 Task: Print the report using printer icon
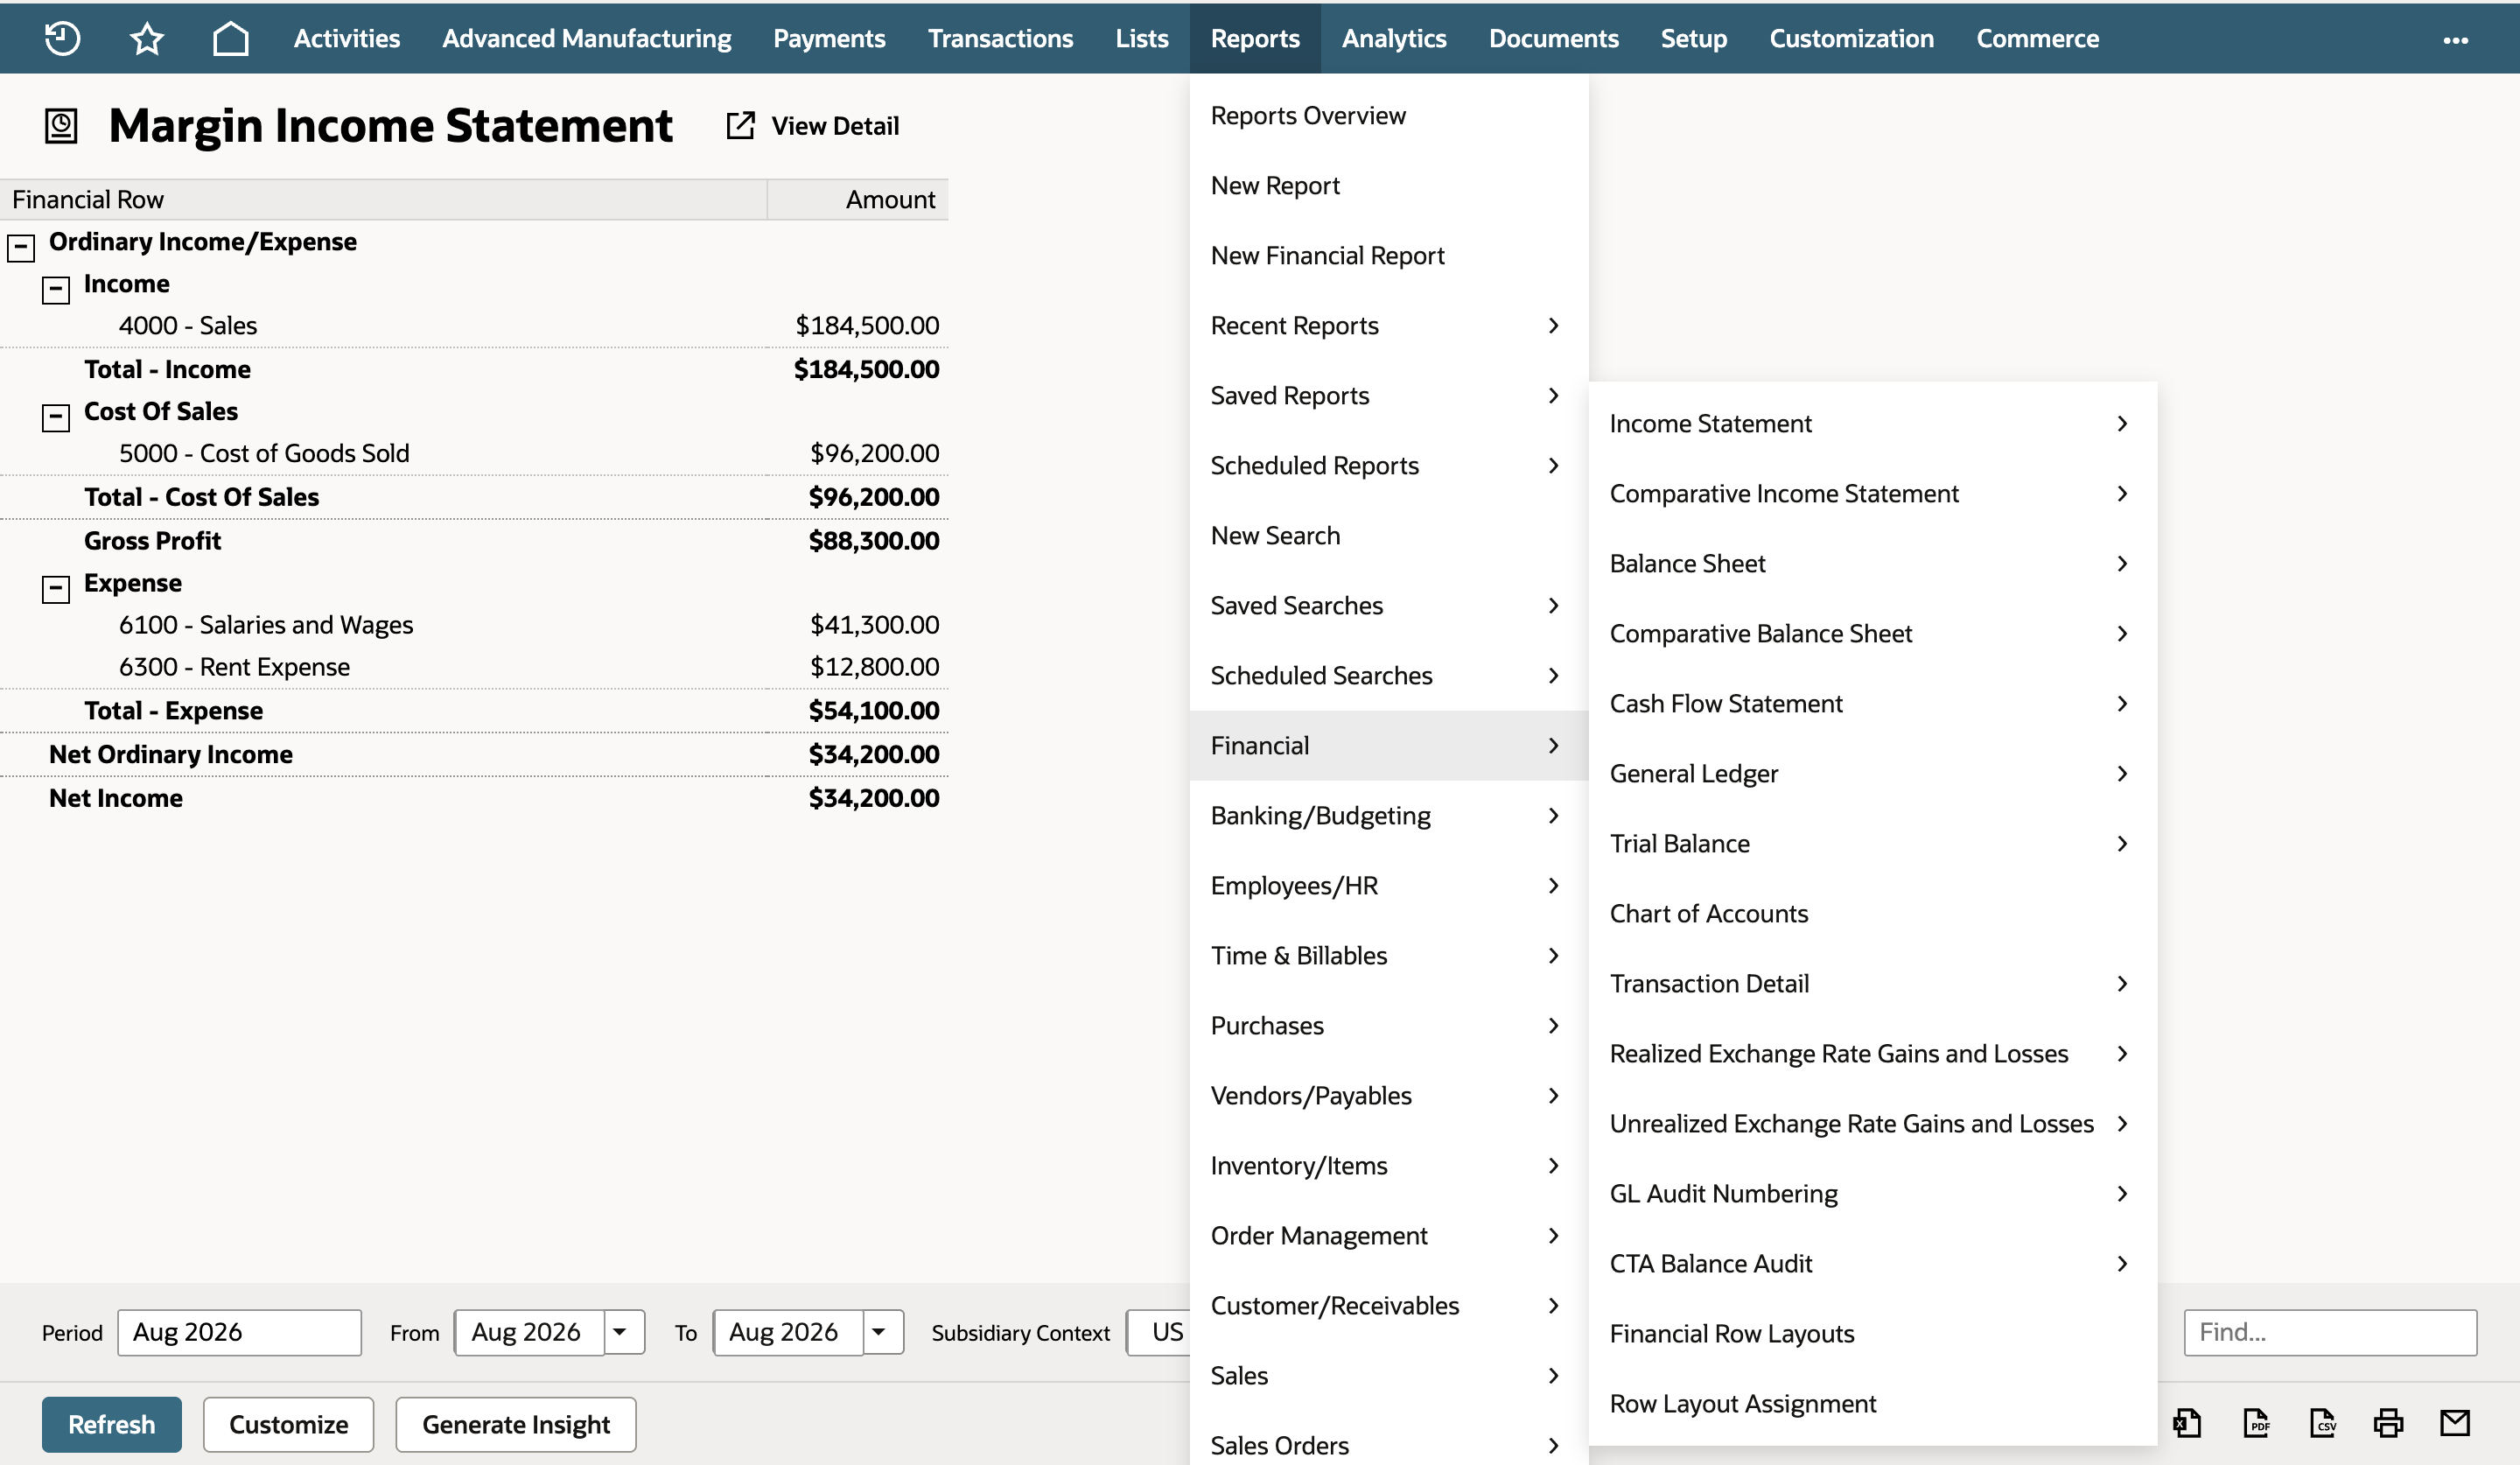(x=2389, y=1422)
